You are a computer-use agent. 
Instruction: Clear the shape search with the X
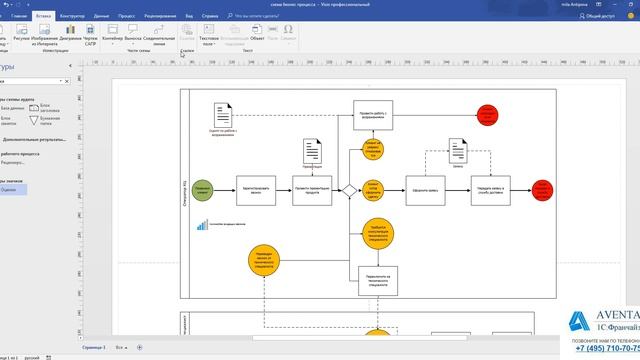click(x=67, y=81)
